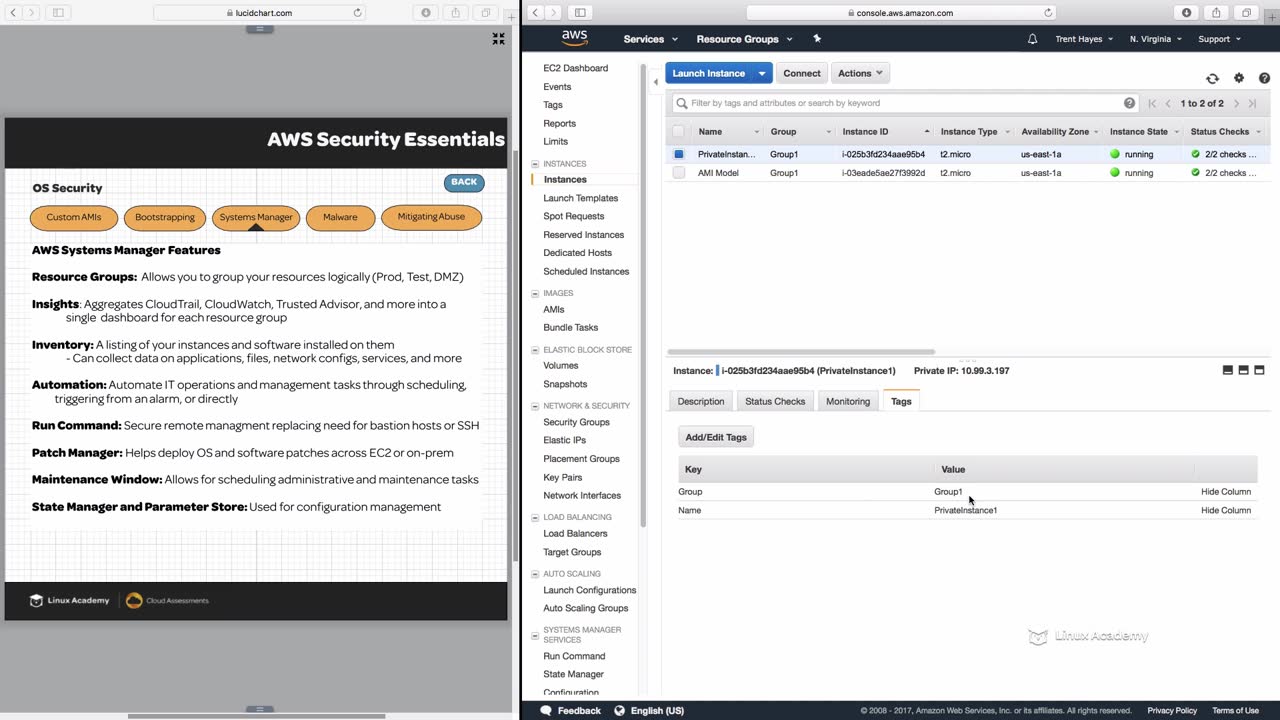Select the Tags tab in details pane
This screenshot has width=1280, height=720.
(x=901, y=401)
